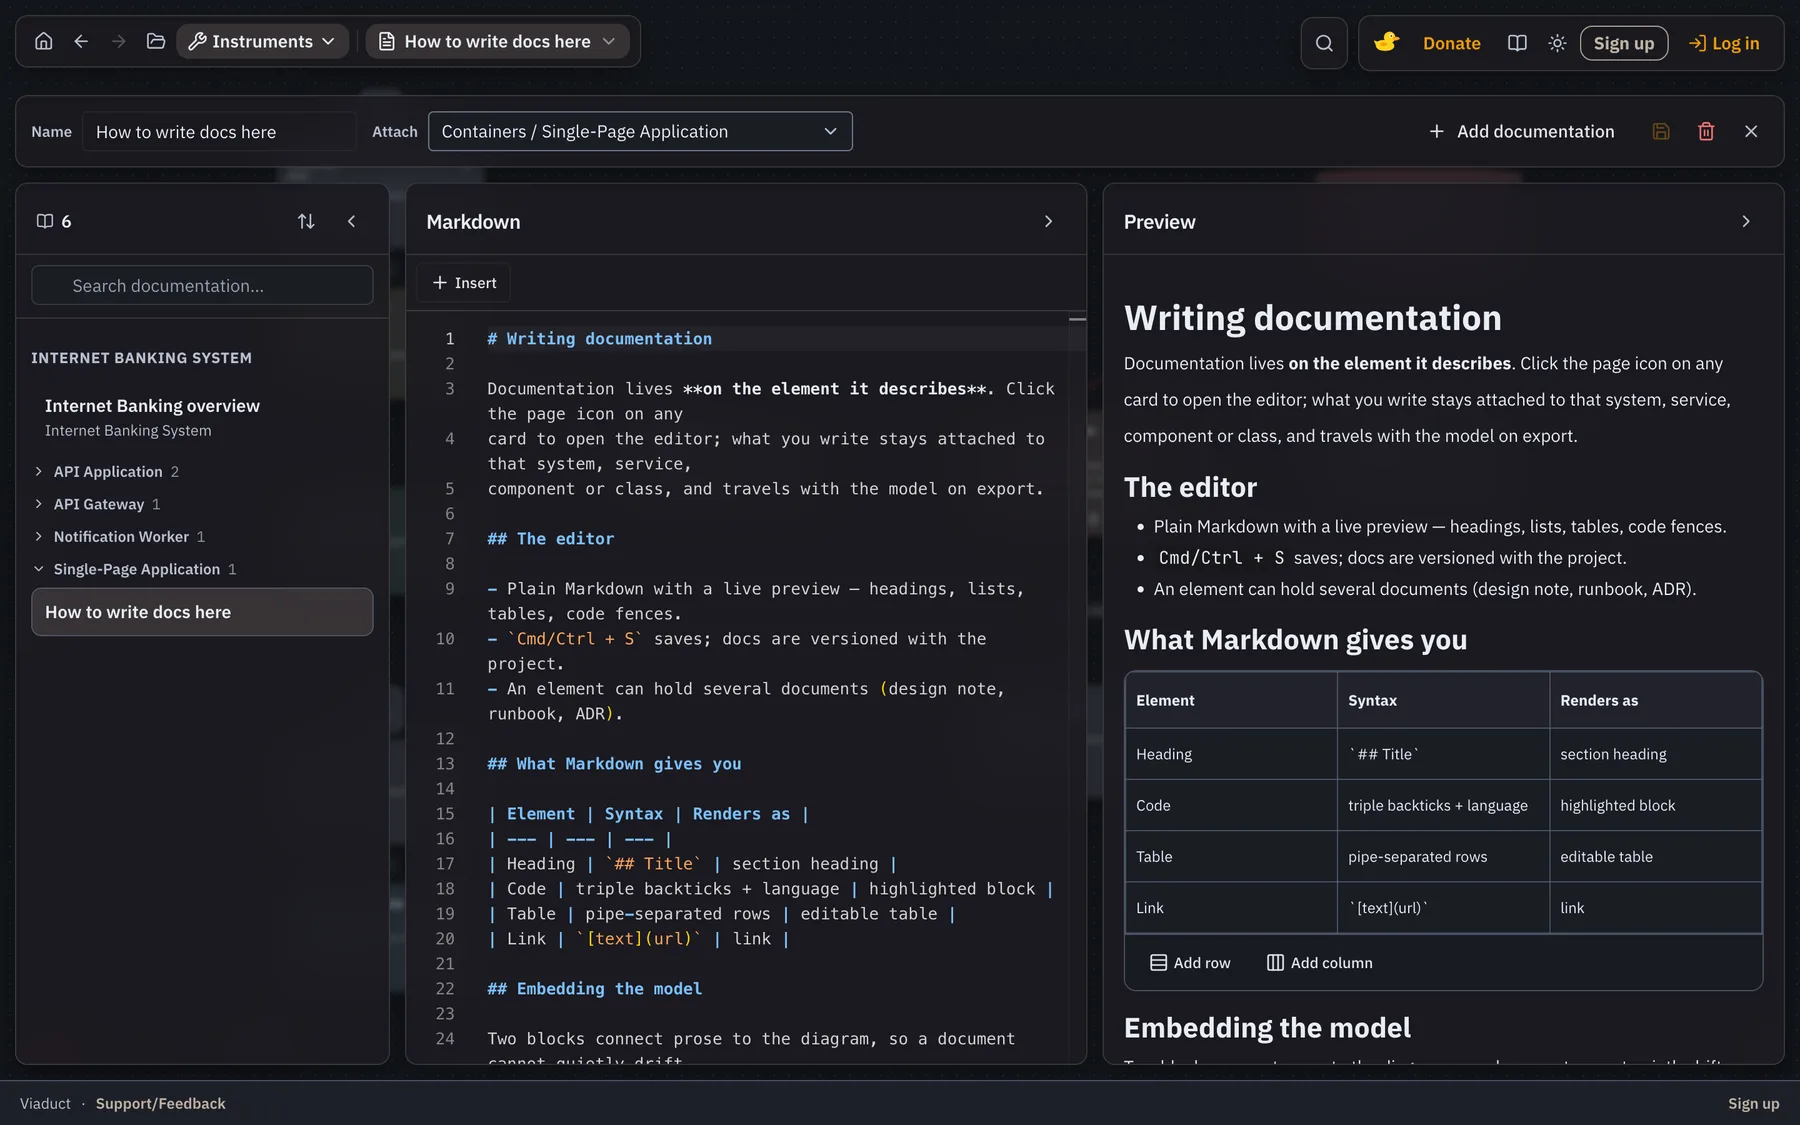Image resolution: width=1800 pixels, height=1125 pixels.
Task: Collapse the documentation list panel chevron
Action: [x=351, y=221]
